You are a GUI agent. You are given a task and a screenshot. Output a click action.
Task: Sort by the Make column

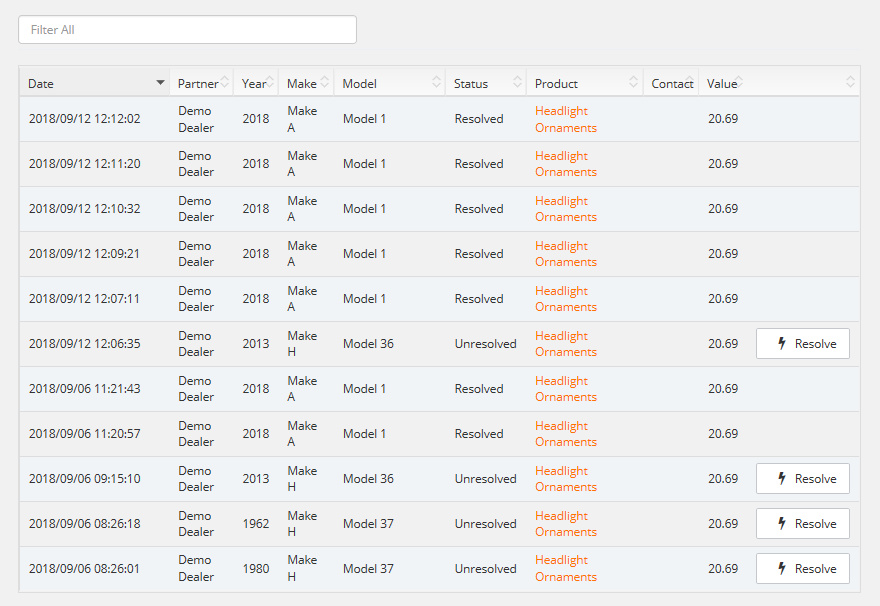coord(306,83)
